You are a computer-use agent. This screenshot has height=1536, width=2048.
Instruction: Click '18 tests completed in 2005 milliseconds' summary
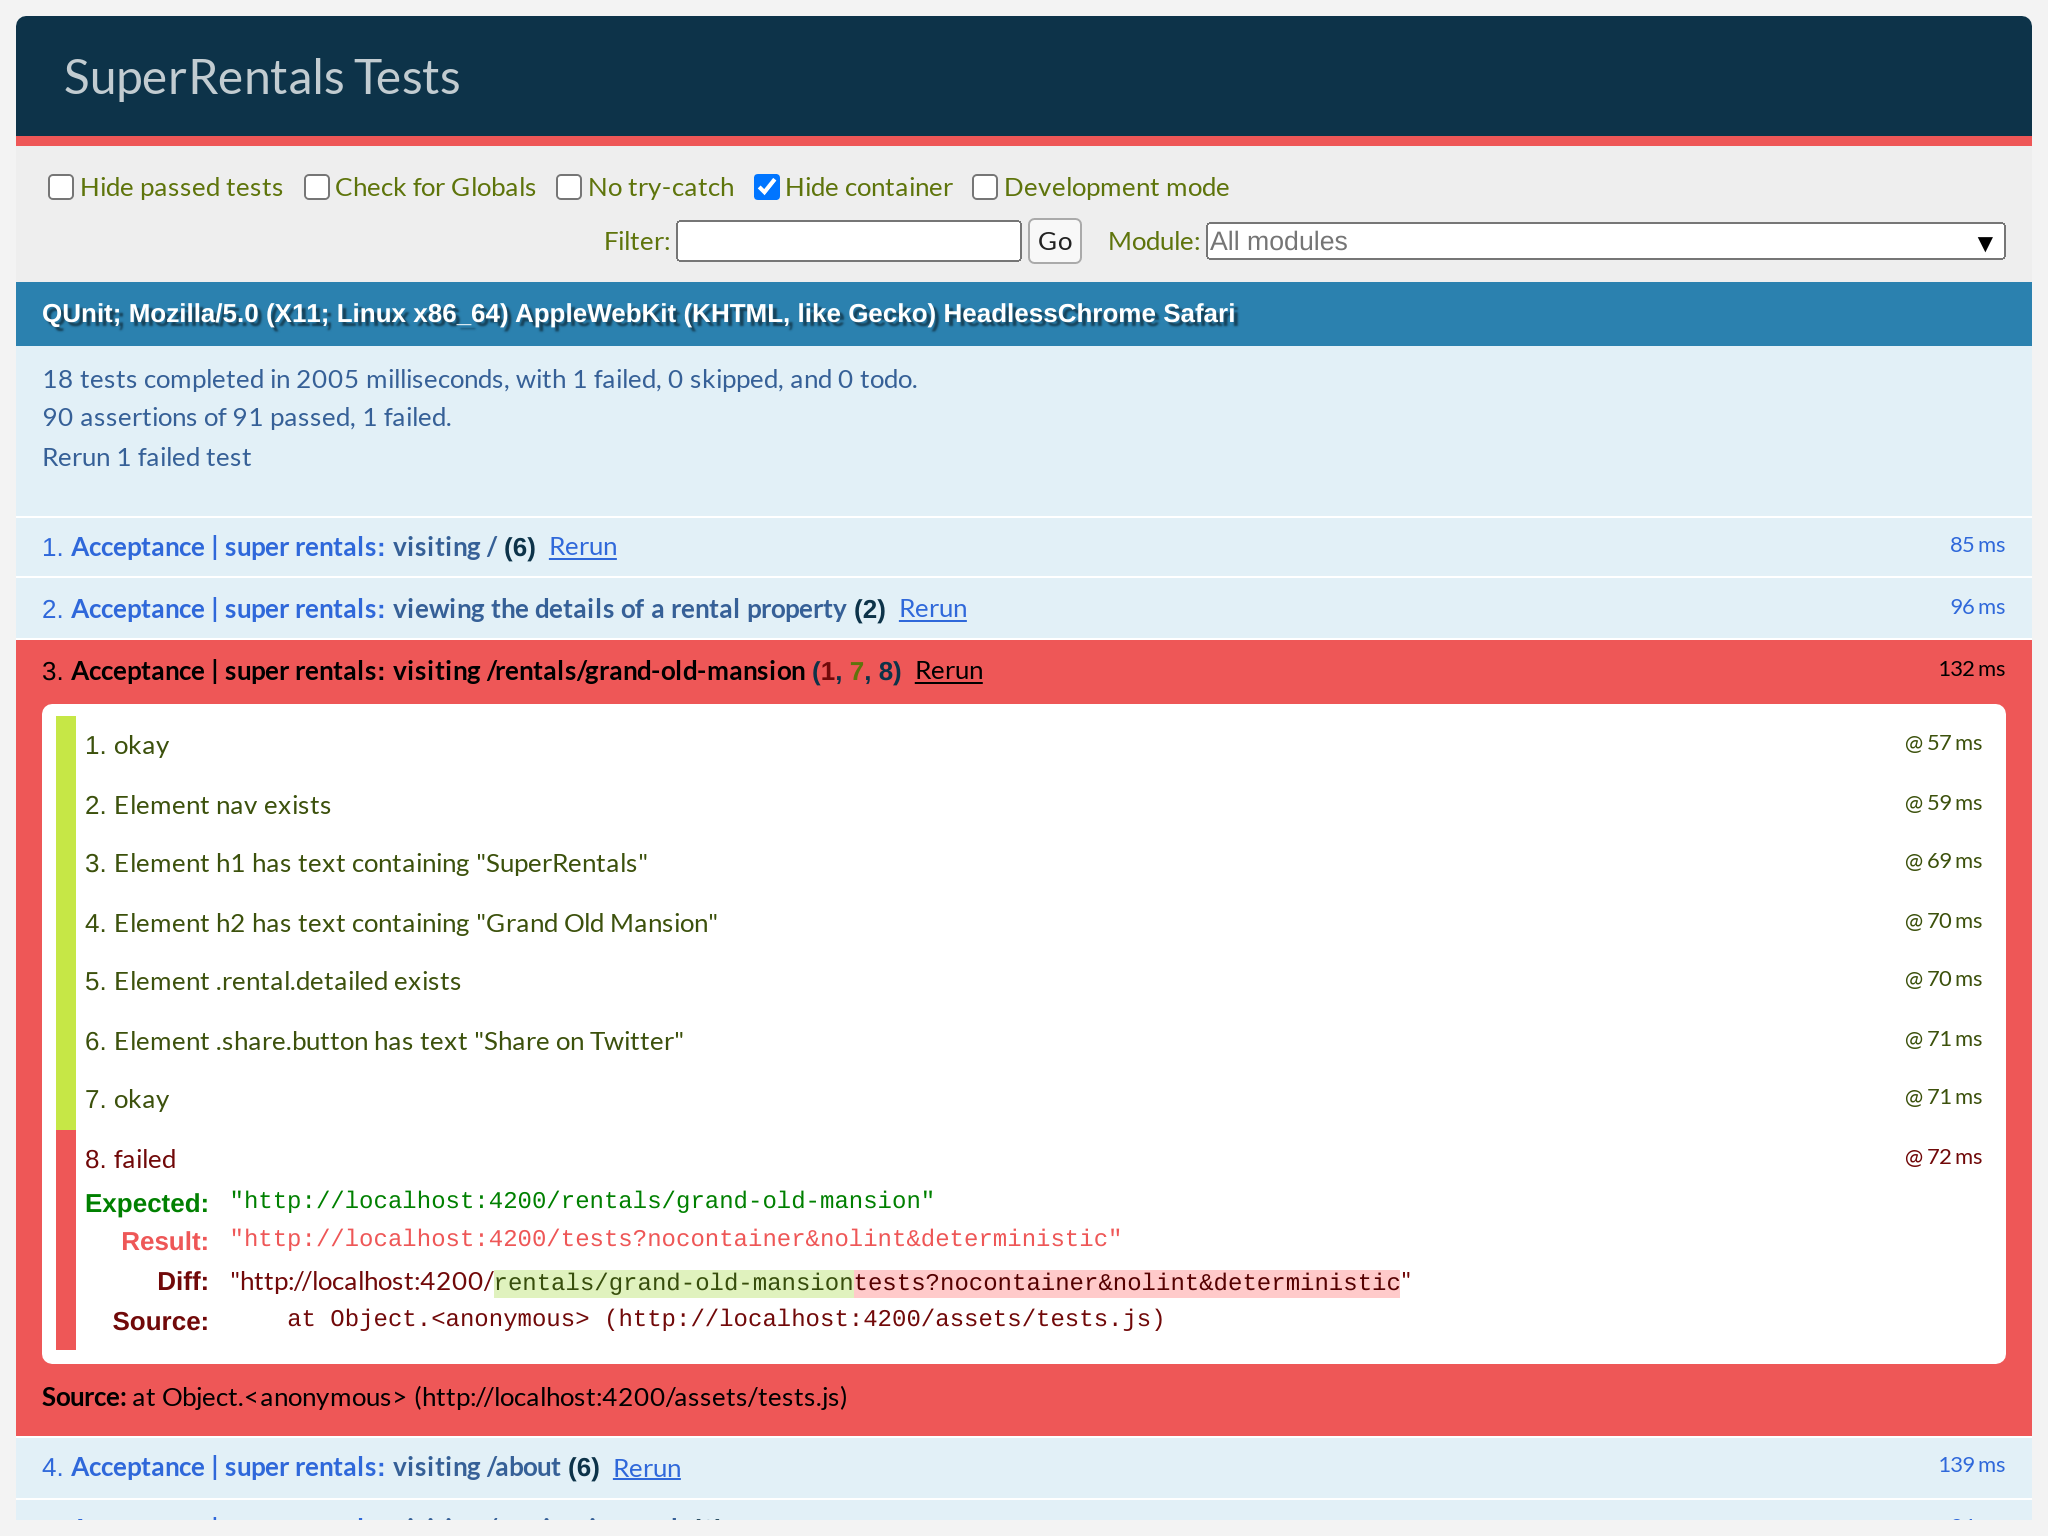click(x=480, y=379)
